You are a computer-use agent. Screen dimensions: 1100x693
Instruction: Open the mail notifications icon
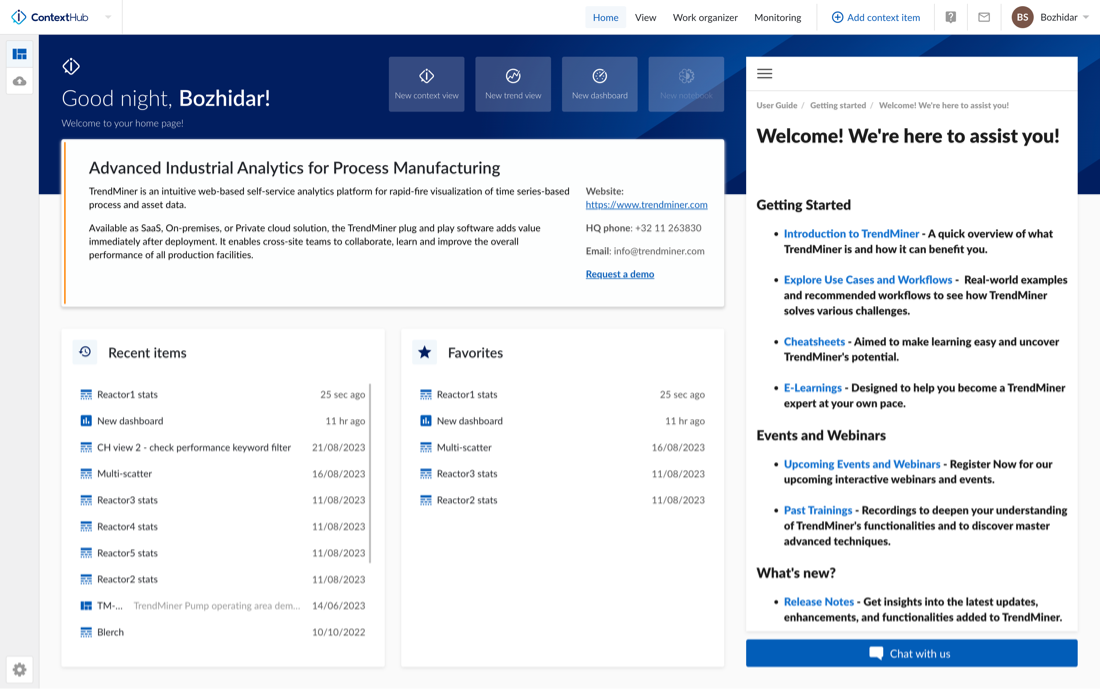point(984,17)
